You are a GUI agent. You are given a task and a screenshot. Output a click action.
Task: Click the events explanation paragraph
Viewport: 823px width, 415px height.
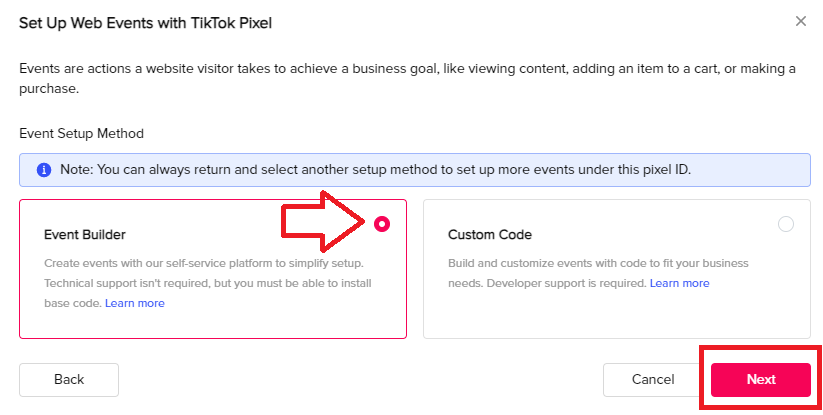pyautogui.click(x=407, y=79)
